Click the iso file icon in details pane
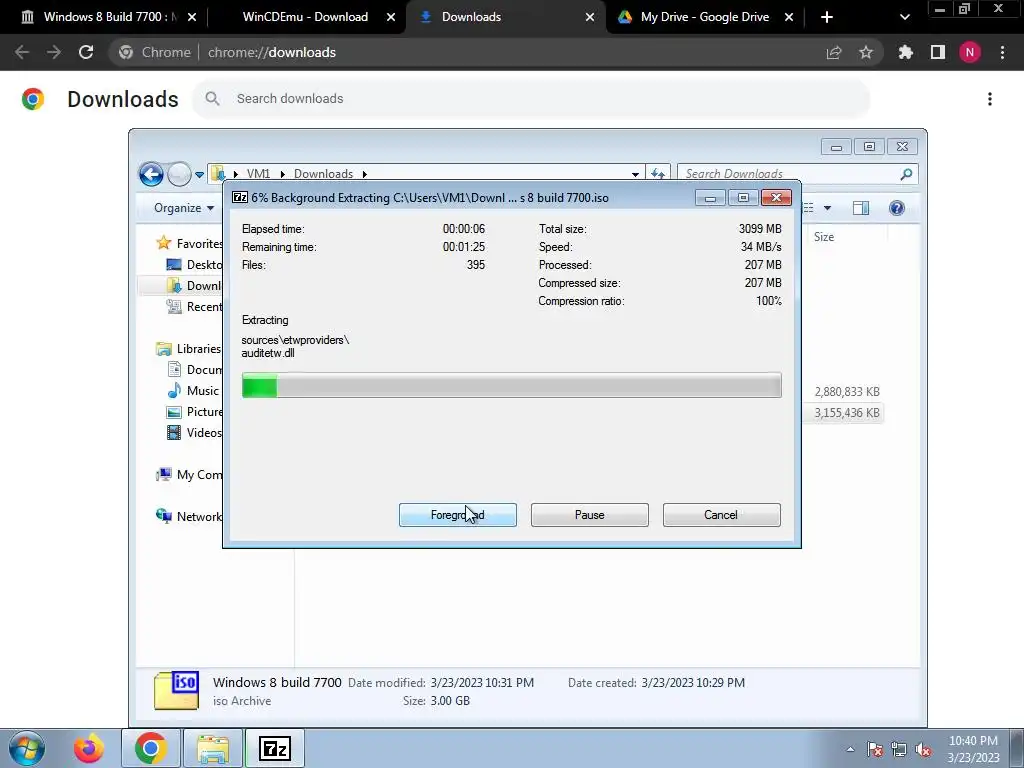 pos(176,691)
